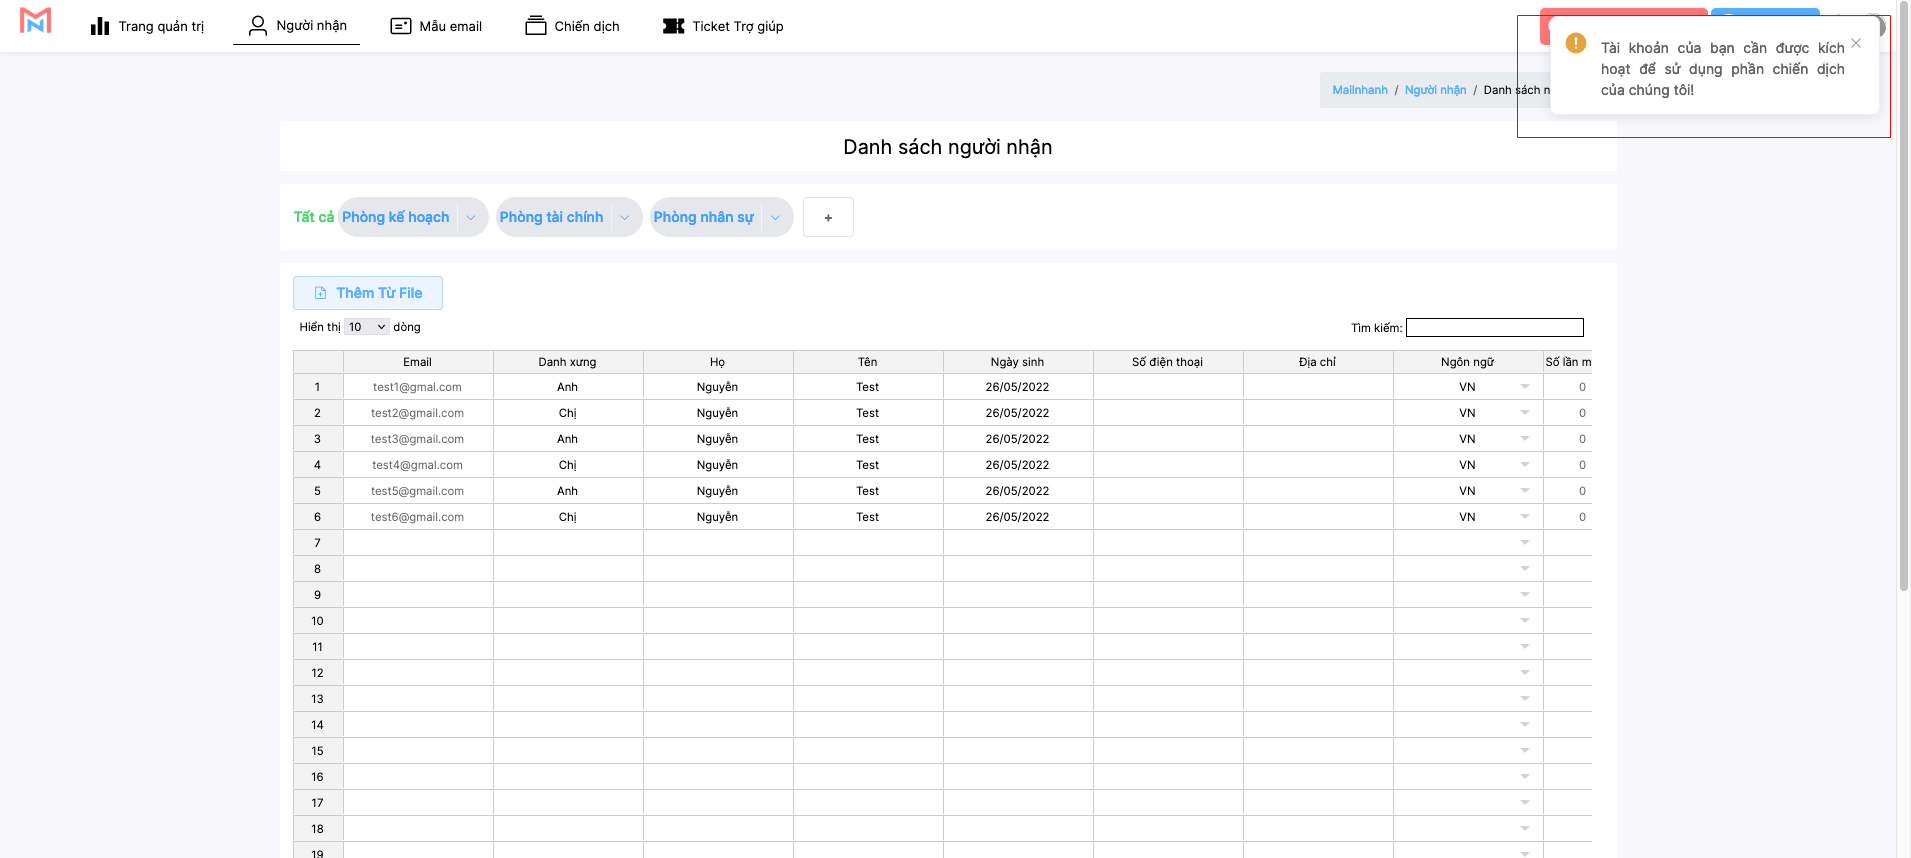This screenshot has height=858, width=1911.
Task: Click the page's vertical scrollbar
Action: click(1903, 300)
